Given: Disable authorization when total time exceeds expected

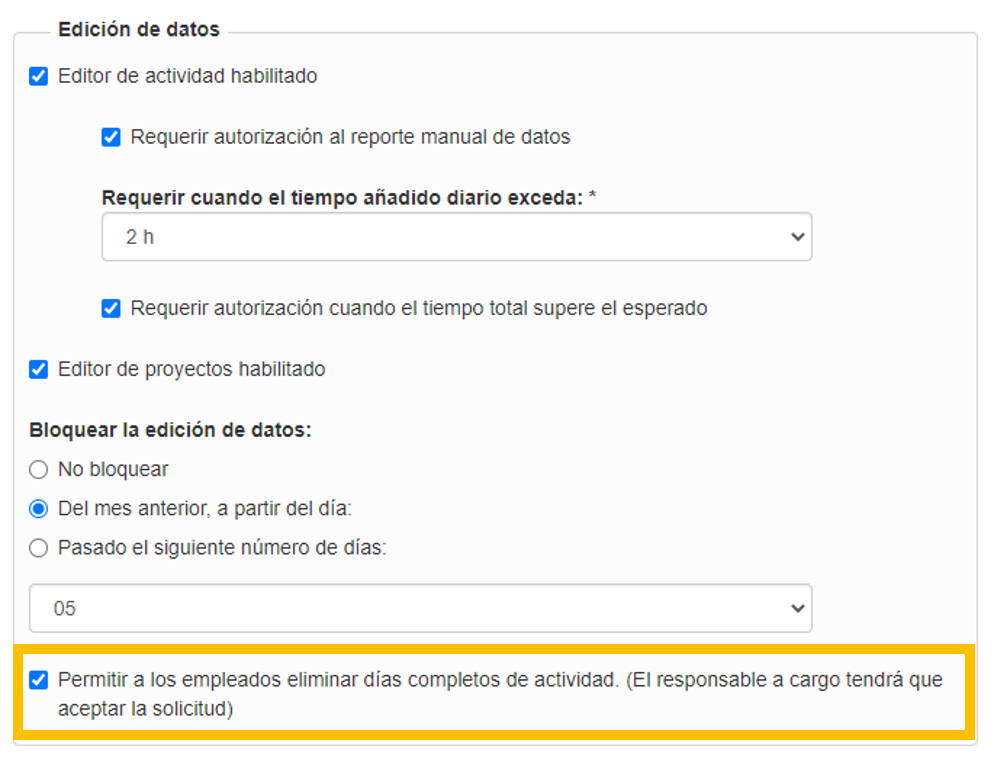Looking at the screenshot, I should [111, 309].
